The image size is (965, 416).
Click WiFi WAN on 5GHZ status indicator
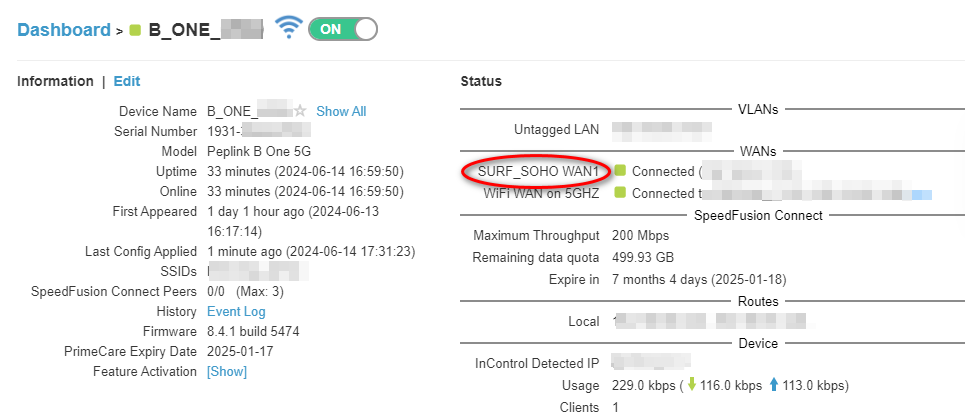tap(620, 193)
